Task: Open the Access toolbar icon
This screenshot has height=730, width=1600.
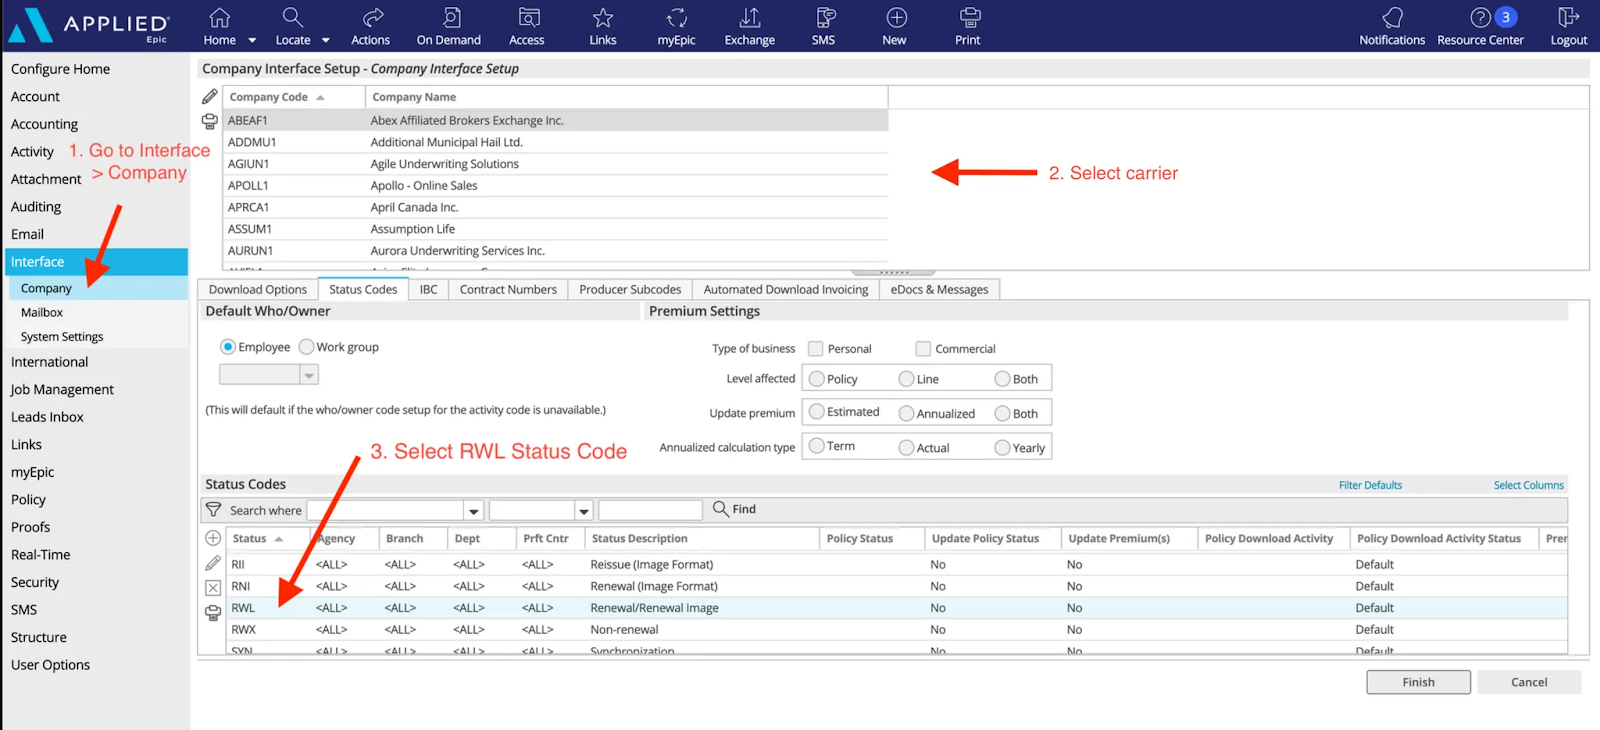Action: coord(529,18)
